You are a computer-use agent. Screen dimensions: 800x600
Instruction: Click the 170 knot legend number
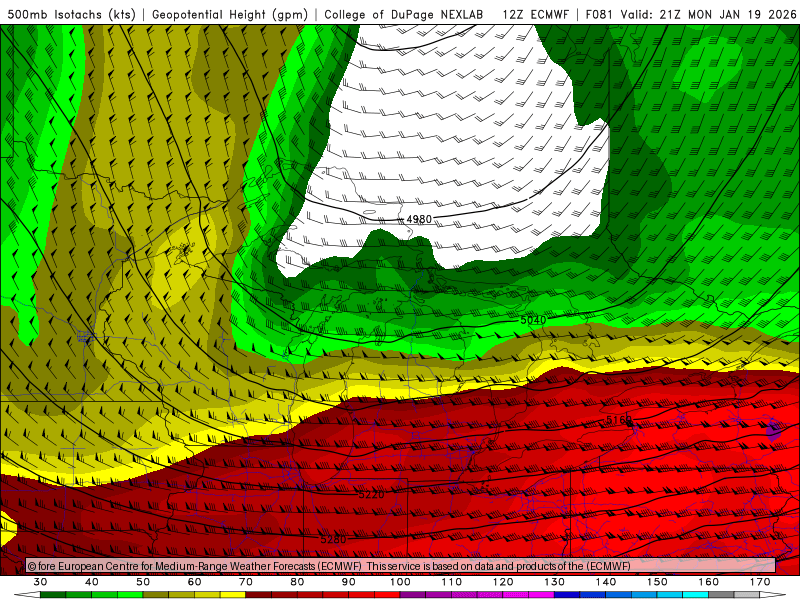(760, 582)
